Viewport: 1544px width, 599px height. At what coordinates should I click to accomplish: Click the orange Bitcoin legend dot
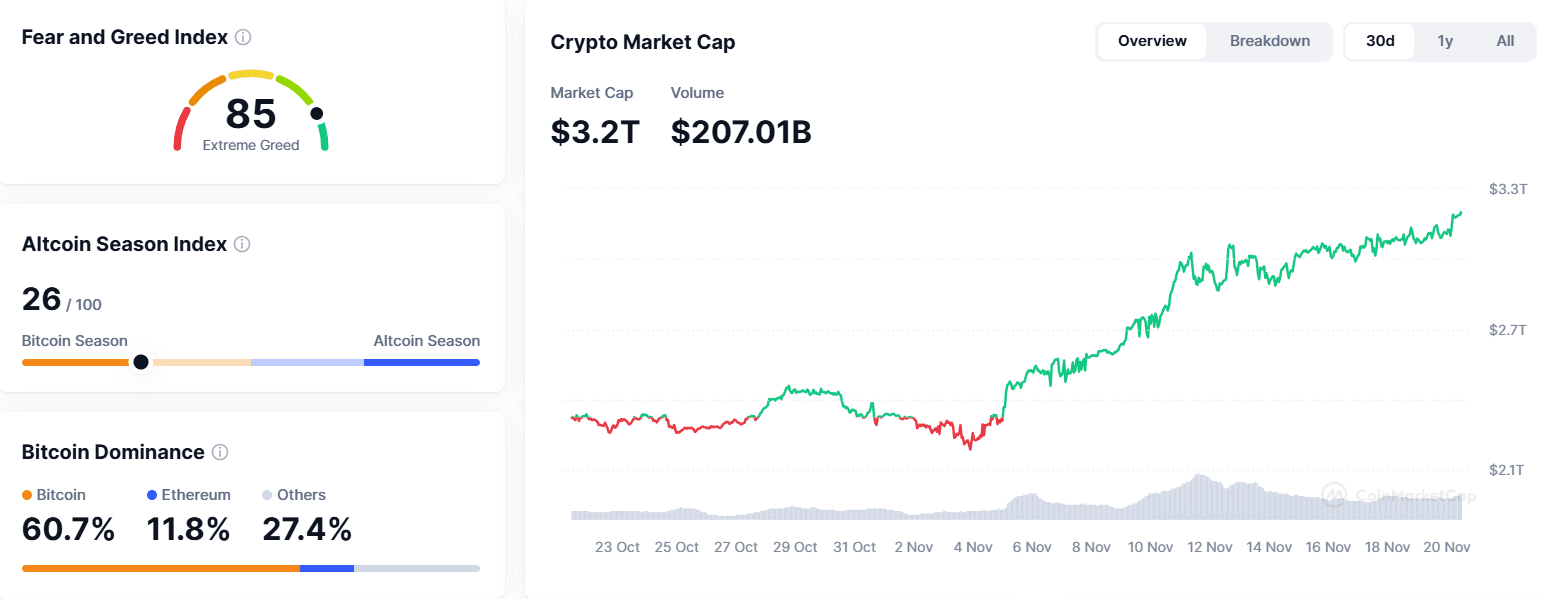27,495
